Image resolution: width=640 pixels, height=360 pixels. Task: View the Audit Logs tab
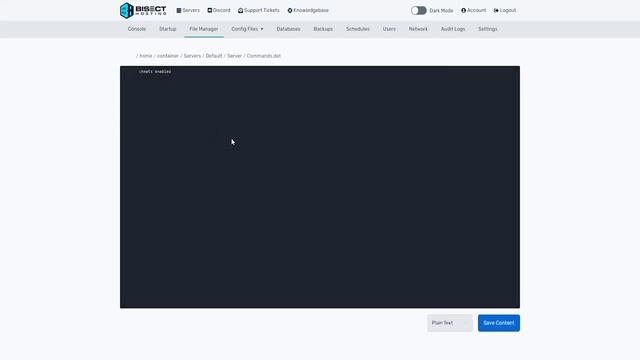[453, 29]
